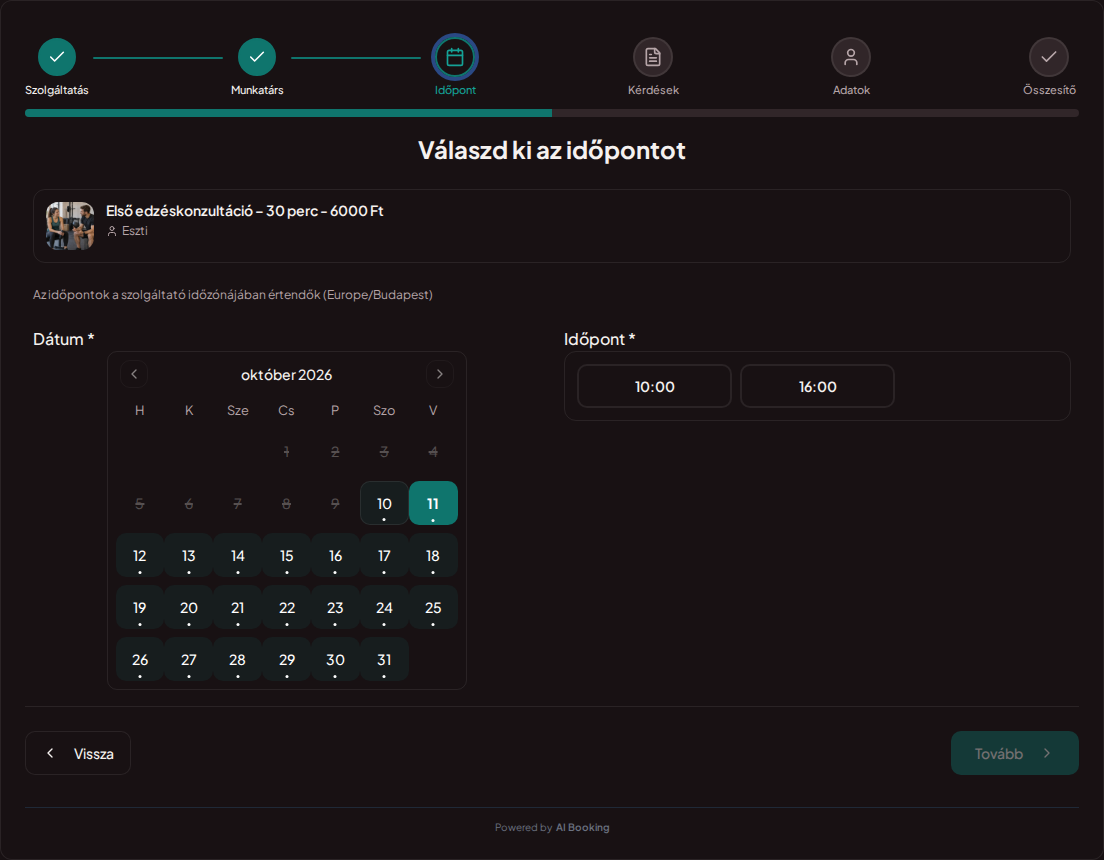Image resolution: width=1104 pixels, height=860 pixels.
Task: Go to next month in calendar
Action: tap(439, 374)
